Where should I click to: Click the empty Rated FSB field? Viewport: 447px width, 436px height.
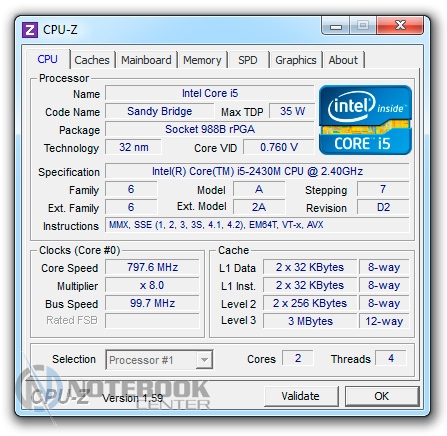[x=152, y=320]
